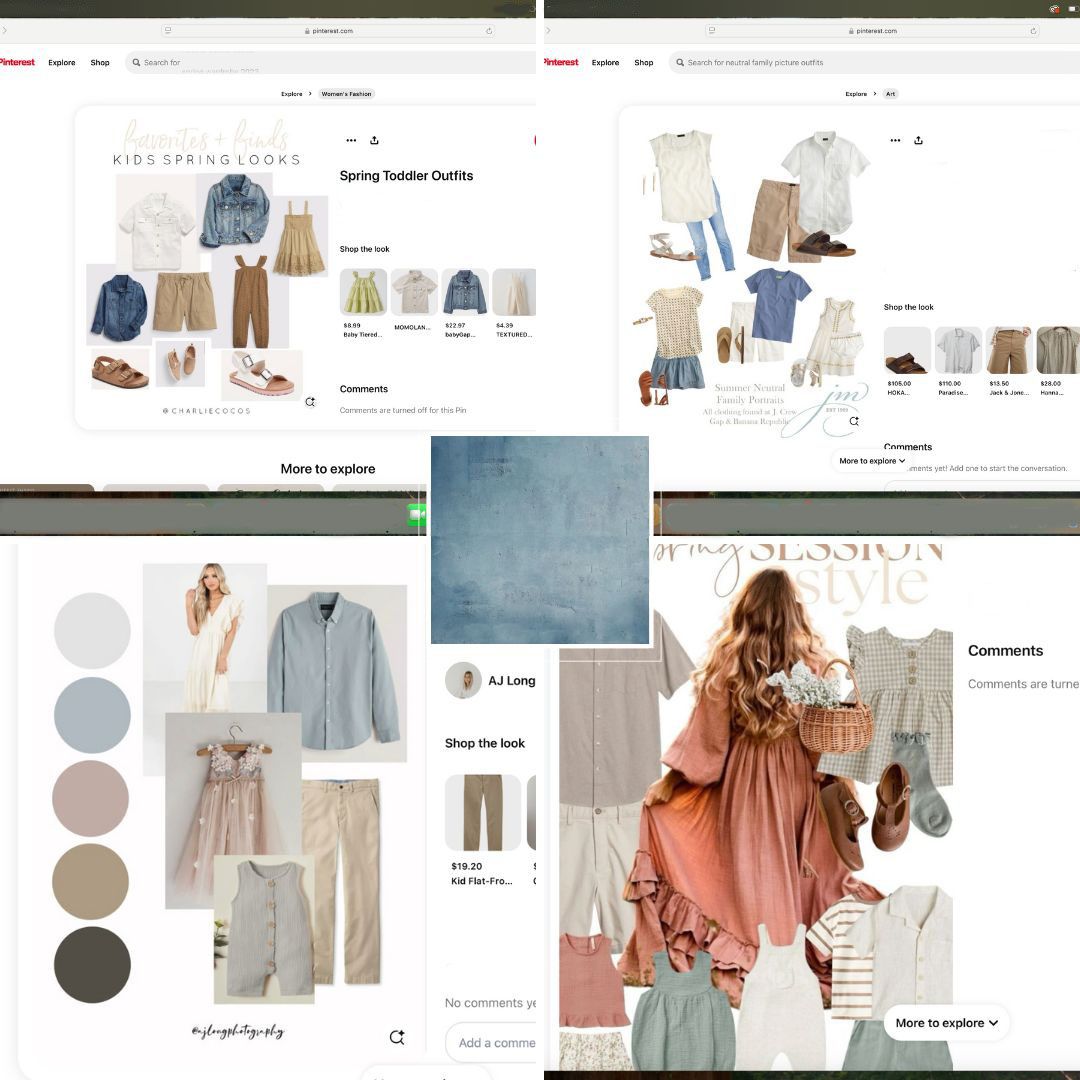The width and height of the screenshot is (1080, 1080).
Task: Click Shop the look heading under AJ Long
Action: [484, 743]
